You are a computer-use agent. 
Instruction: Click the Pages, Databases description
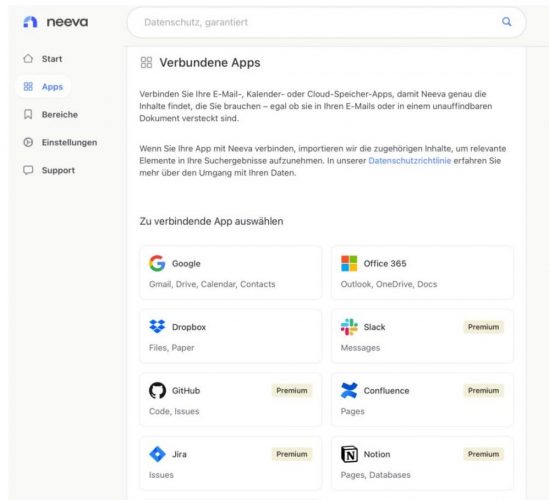(x=375, y=475)
